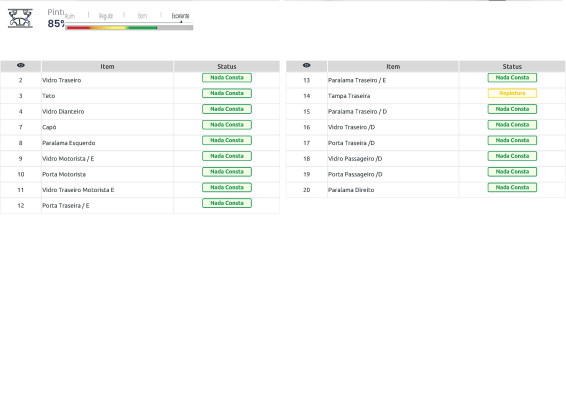566x400 pixels.
Task: Click the Status header of right table
Action: [x=512, y=66]
